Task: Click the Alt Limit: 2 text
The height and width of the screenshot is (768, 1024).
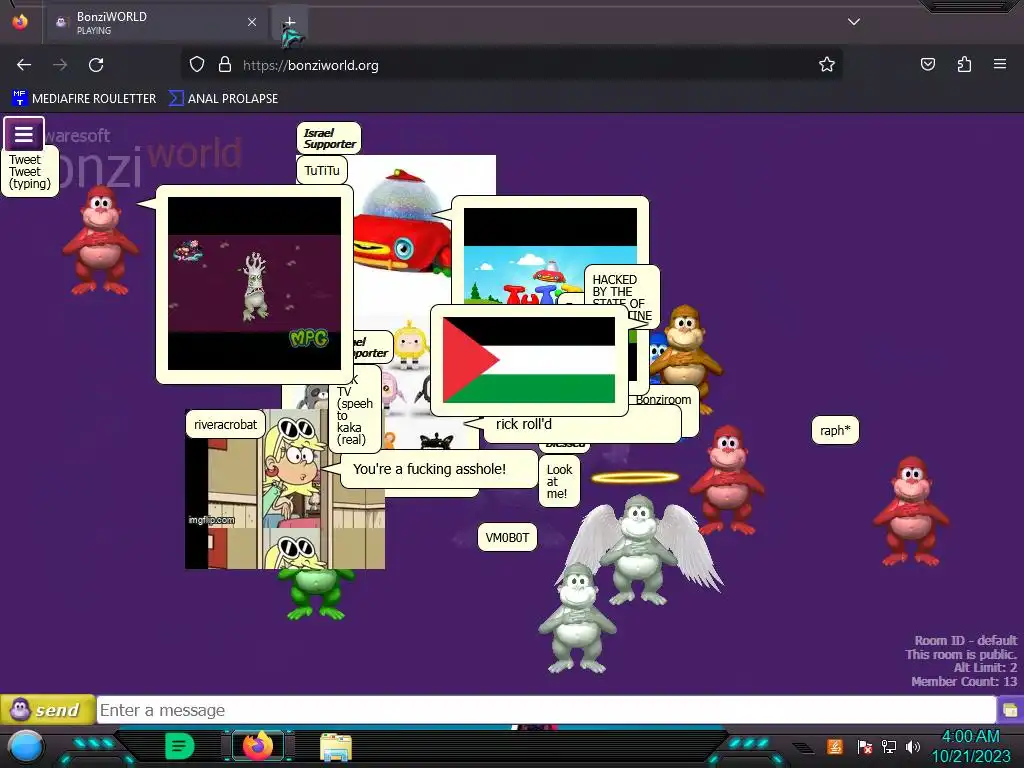Action: [x=985, y=667]
